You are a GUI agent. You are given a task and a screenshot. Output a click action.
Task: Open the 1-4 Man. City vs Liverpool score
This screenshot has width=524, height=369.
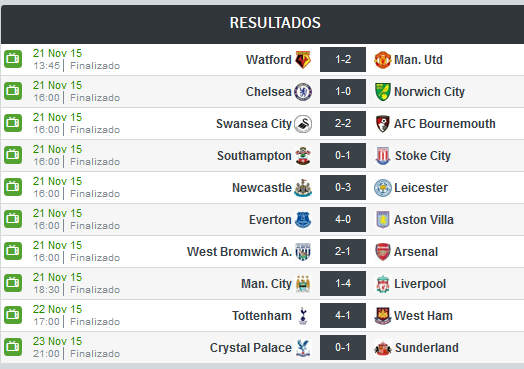tap(343, 283)
